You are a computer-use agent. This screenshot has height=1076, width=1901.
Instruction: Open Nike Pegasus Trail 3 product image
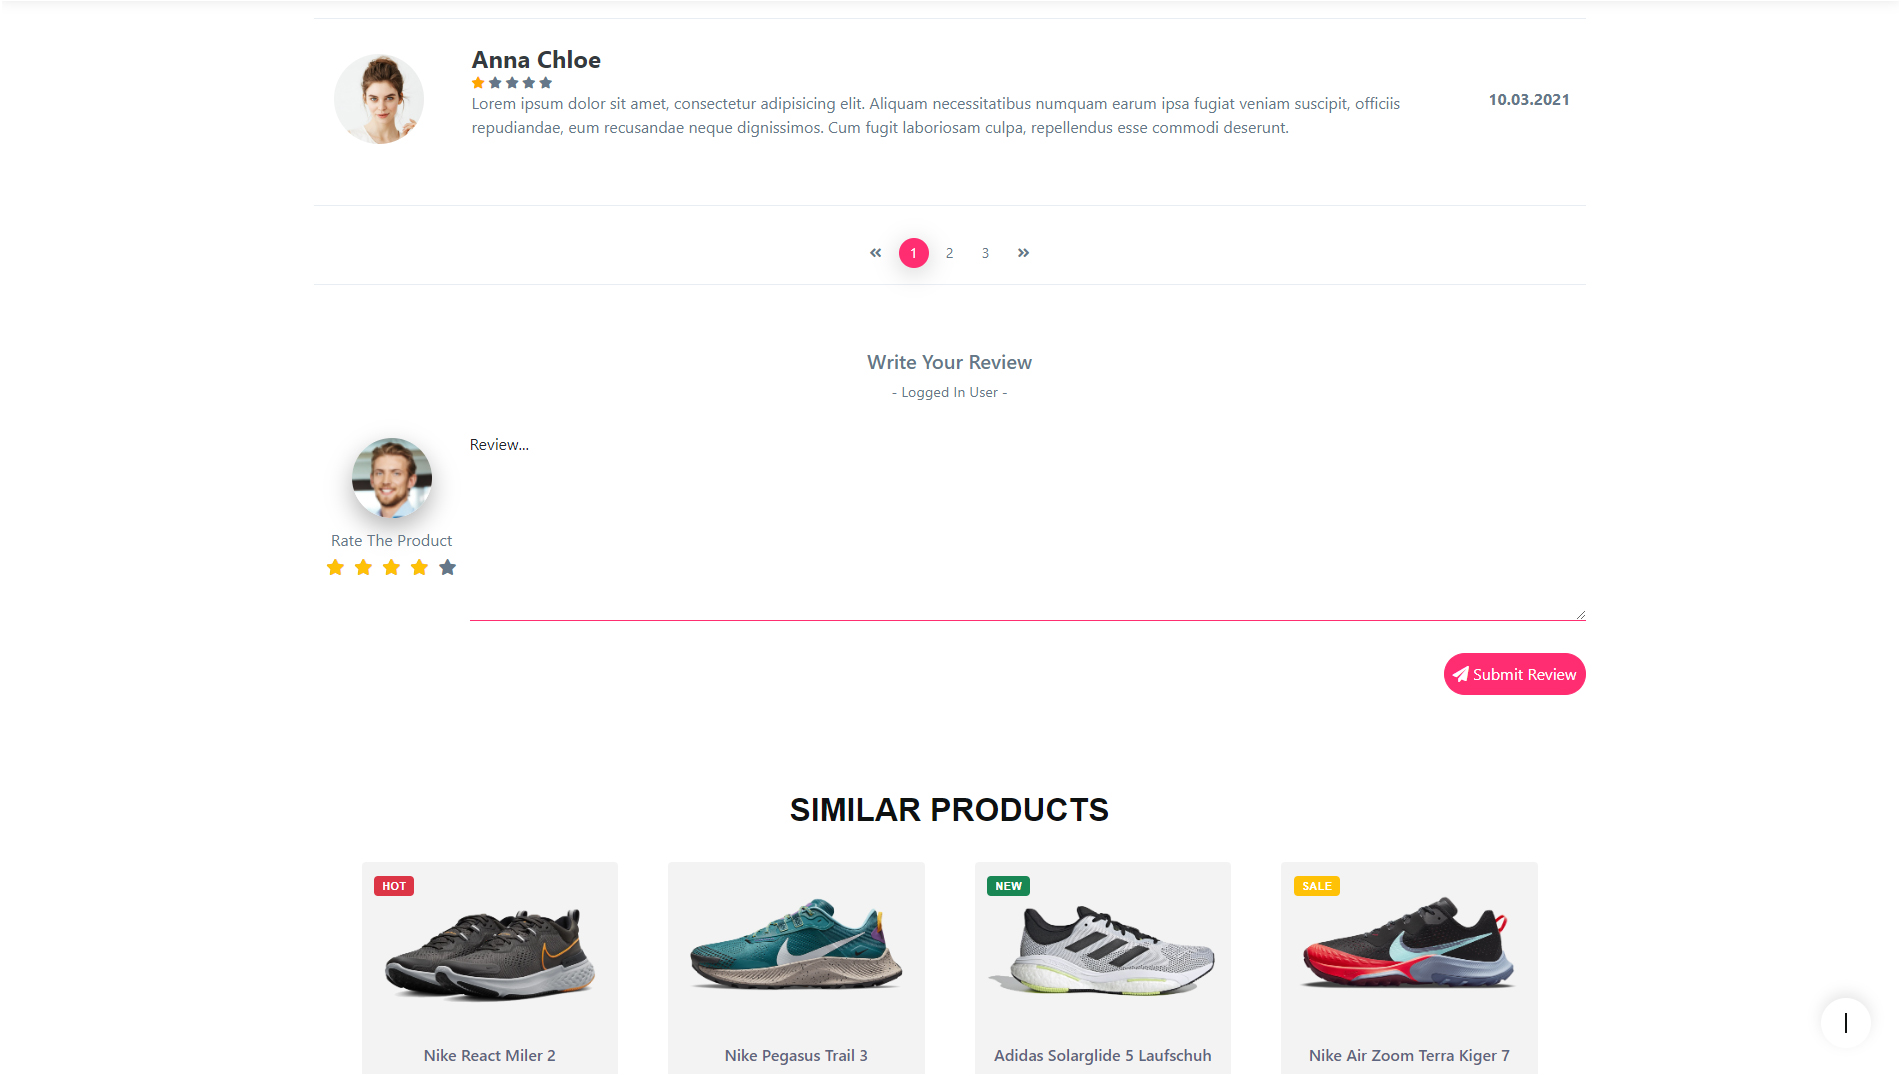(x=796, y=946)
